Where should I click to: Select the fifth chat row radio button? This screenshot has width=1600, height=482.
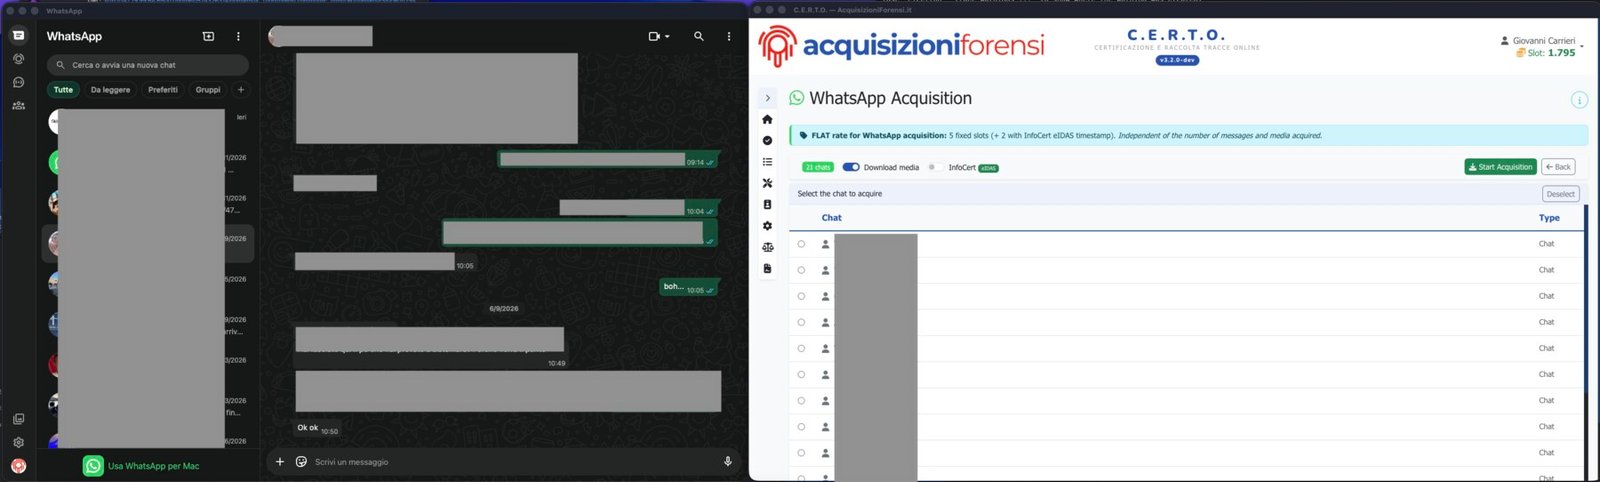click(x=801, y=348)
